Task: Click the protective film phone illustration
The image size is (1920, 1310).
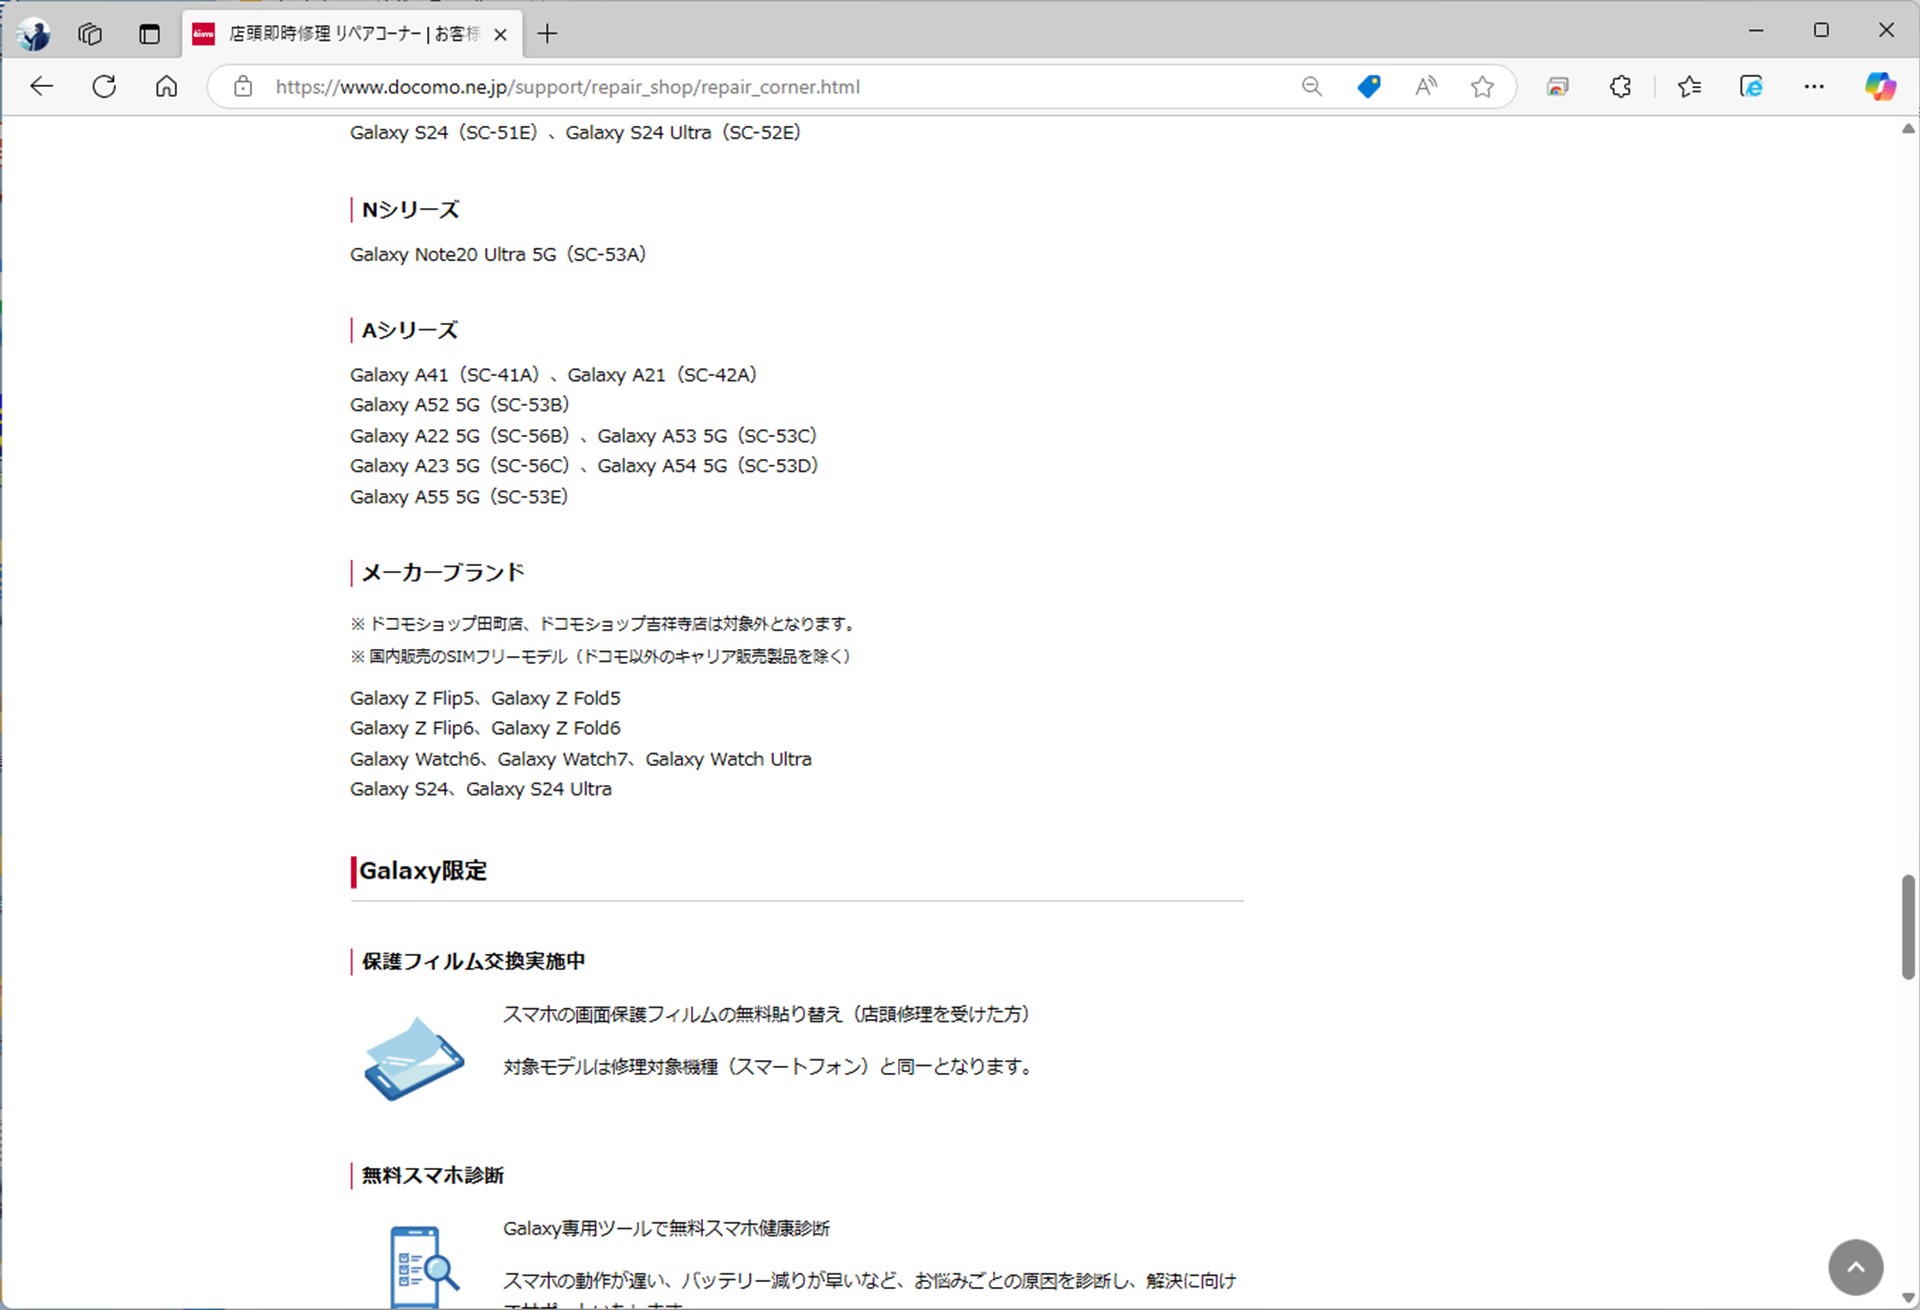Action: coord(414,1058)
